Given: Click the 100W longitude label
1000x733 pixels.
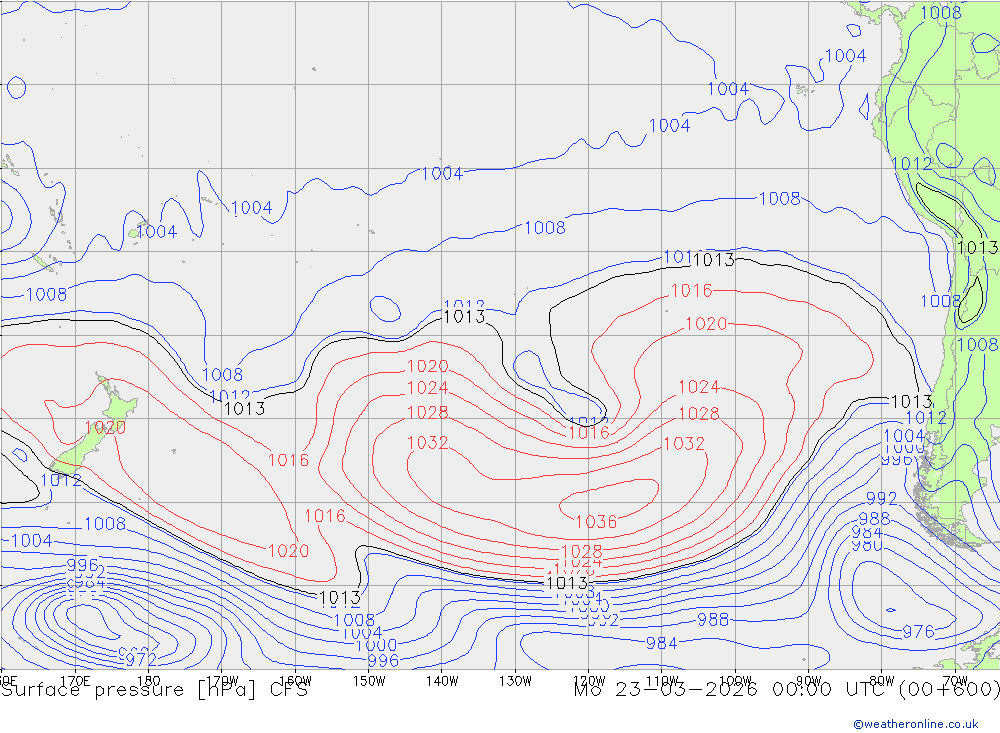Looking at the screenshot, I should 735,681.
